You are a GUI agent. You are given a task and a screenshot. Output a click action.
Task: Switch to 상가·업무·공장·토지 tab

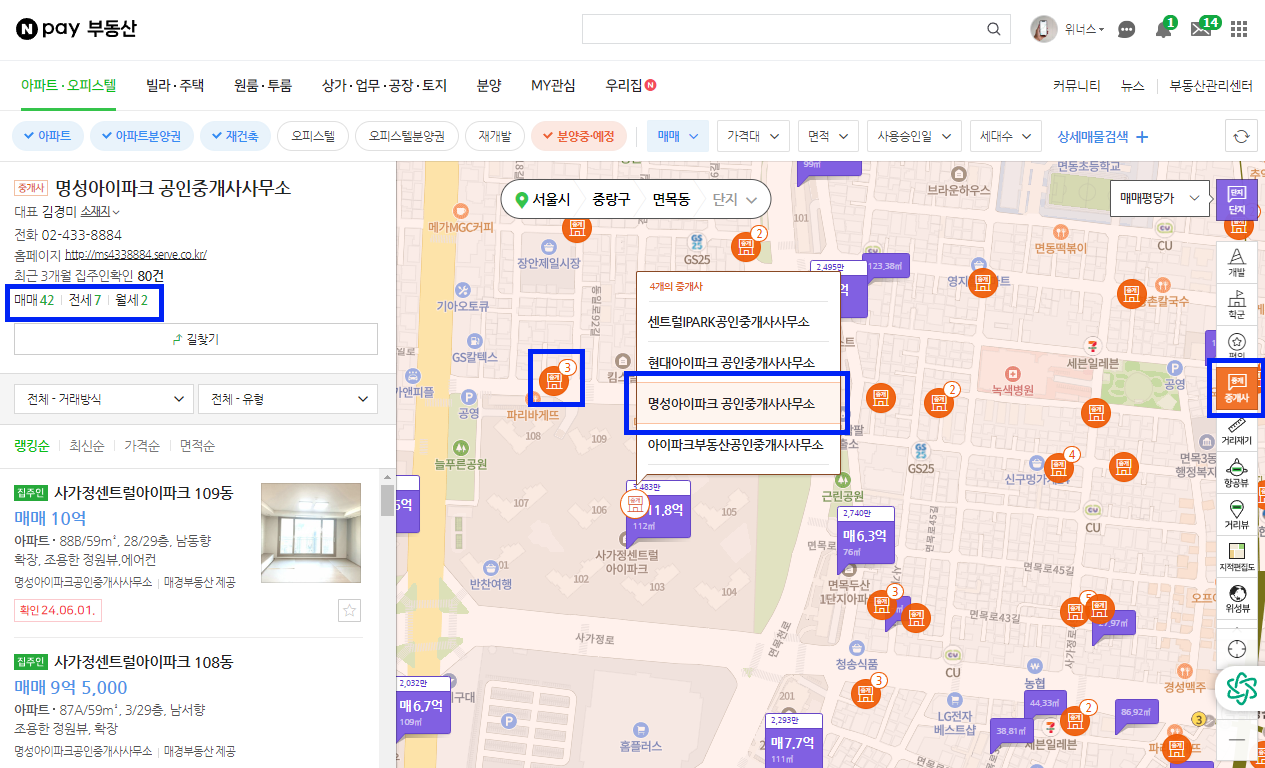[x=384, y=86]
